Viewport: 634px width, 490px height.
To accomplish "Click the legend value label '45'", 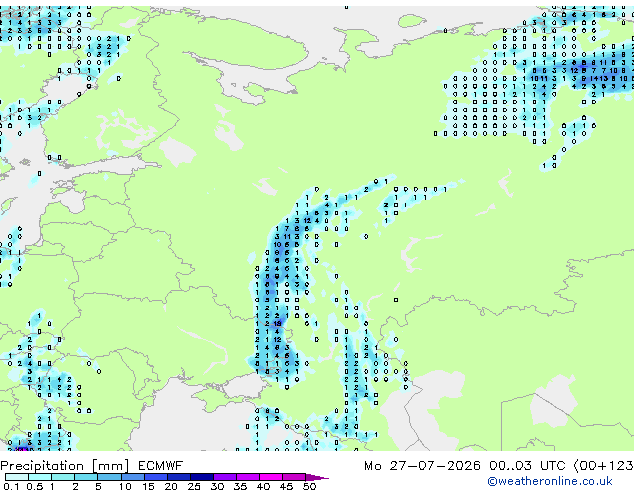I will [x=286, y=486].
